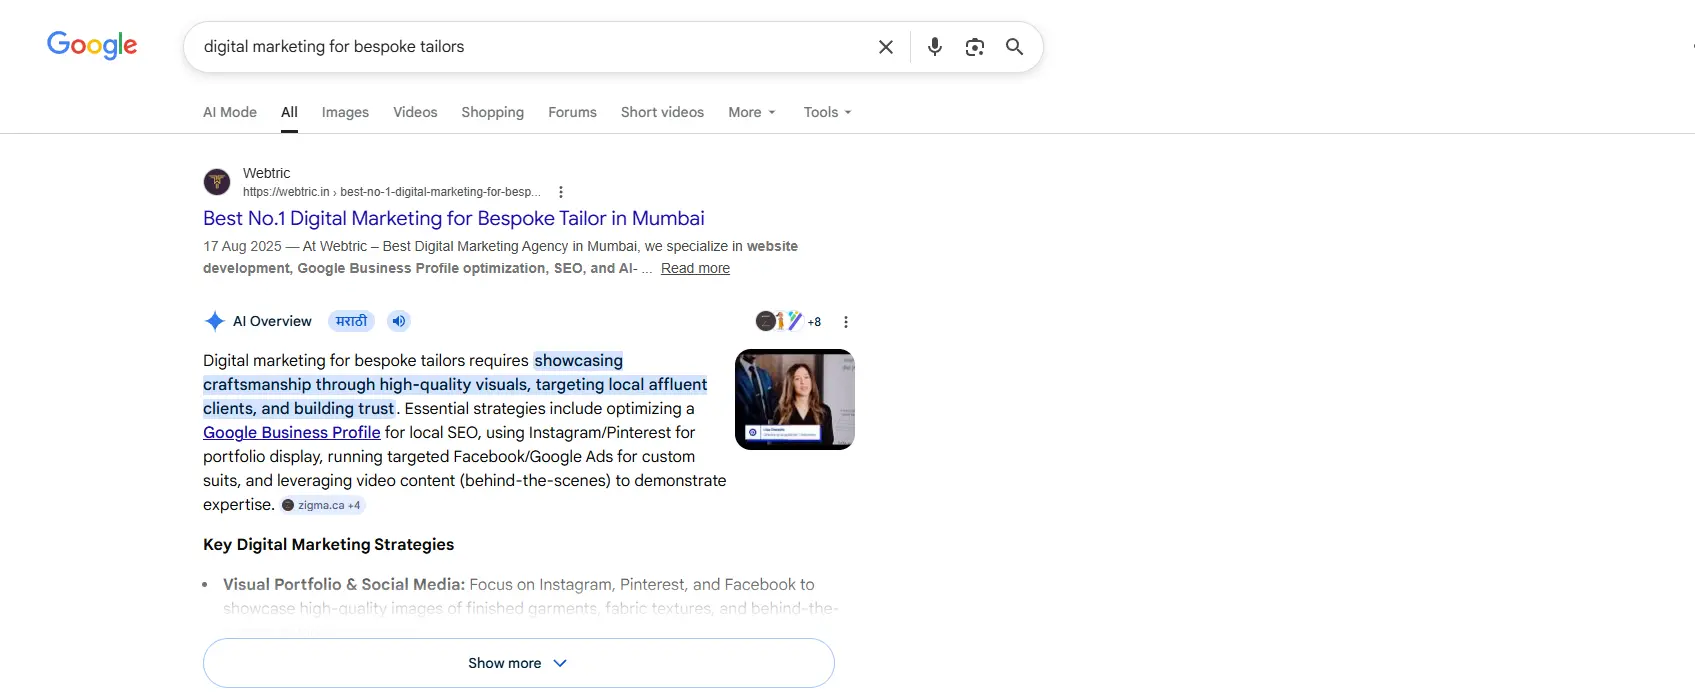Click the Webtric site name text

[x=266, y=173]
